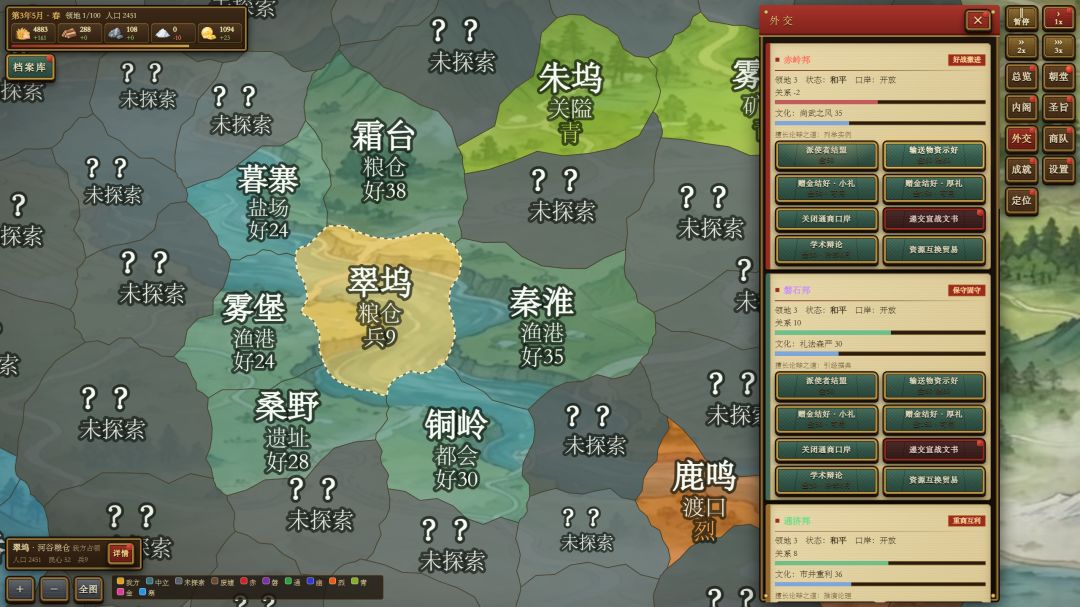
Task: Click the second faction's green relation bar
Action: click(880, 333)
